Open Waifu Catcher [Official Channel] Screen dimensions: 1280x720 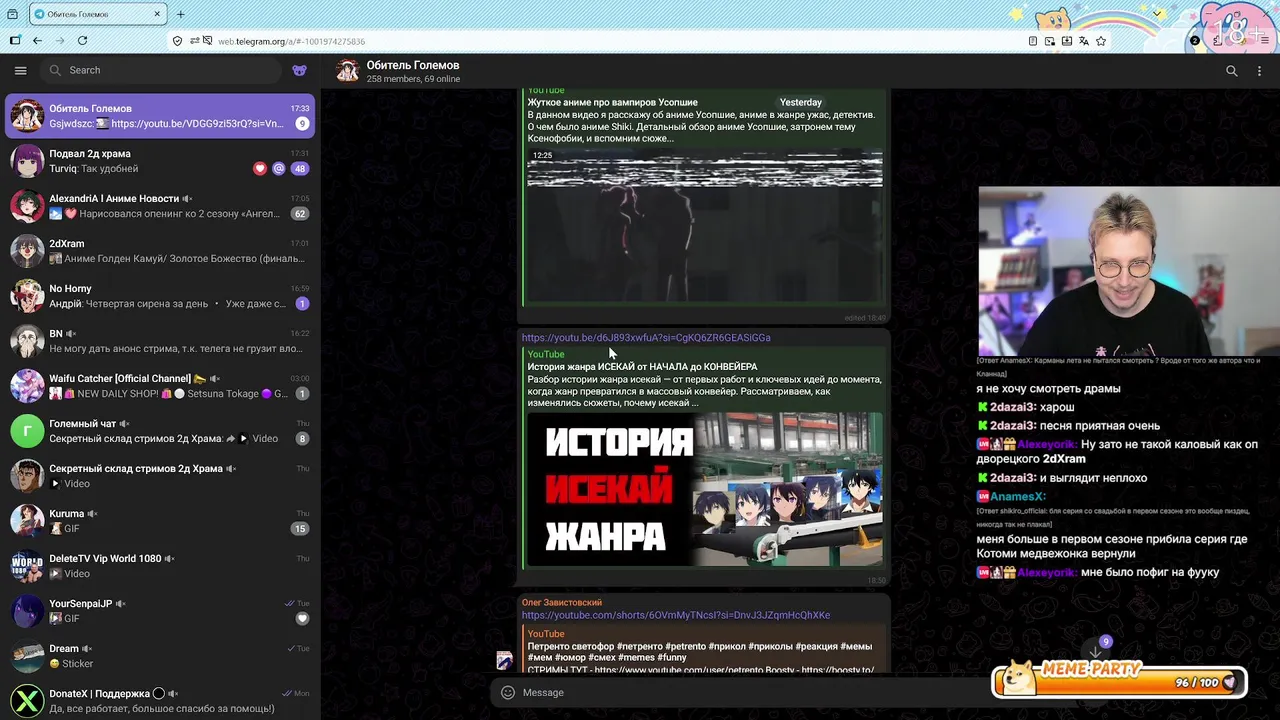[160, 386]
